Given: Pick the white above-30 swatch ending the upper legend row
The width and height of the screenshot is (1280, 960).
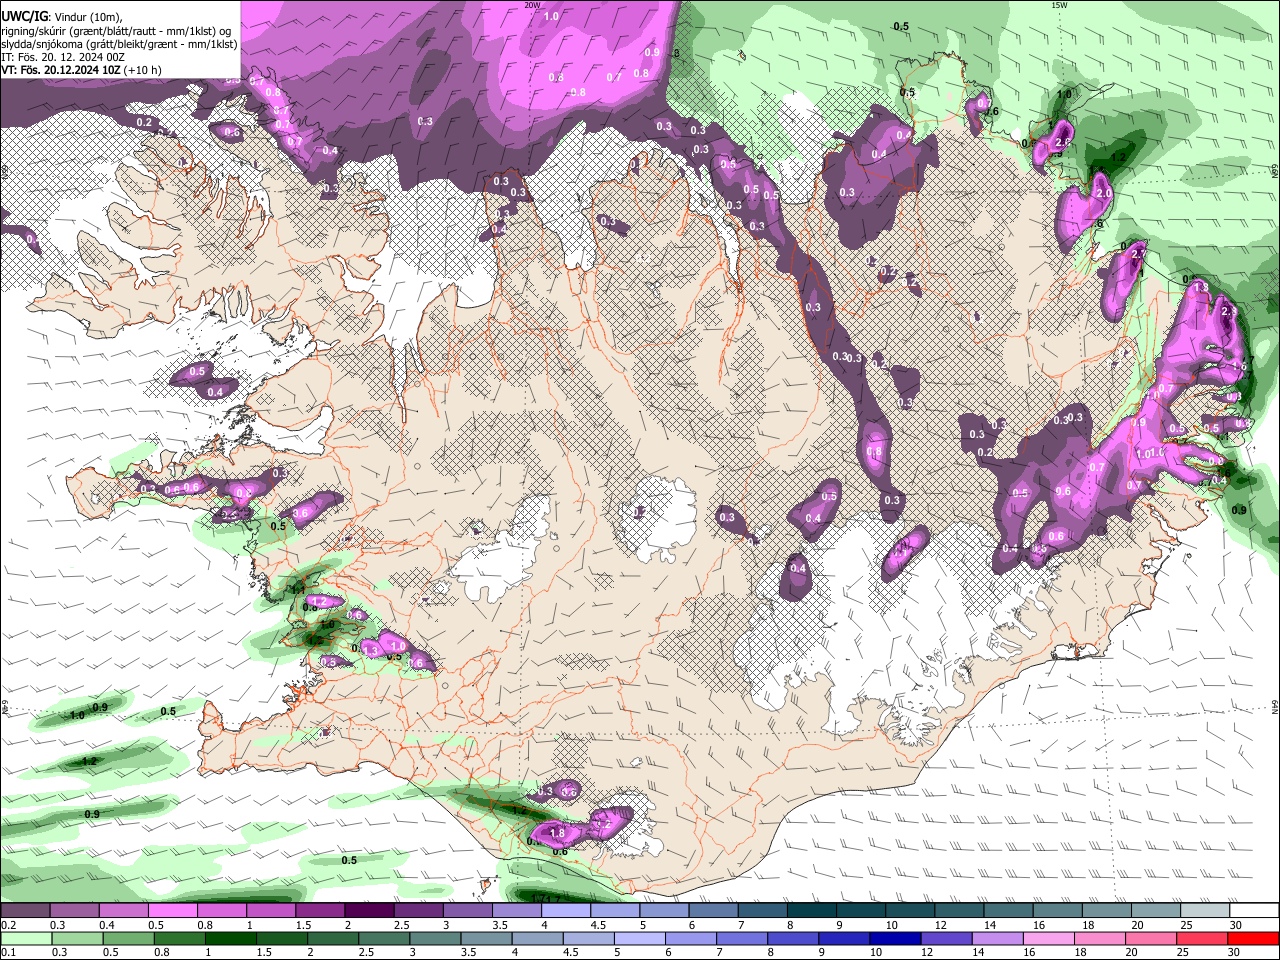Looking at the screenshot, I should click(1255, 911).
